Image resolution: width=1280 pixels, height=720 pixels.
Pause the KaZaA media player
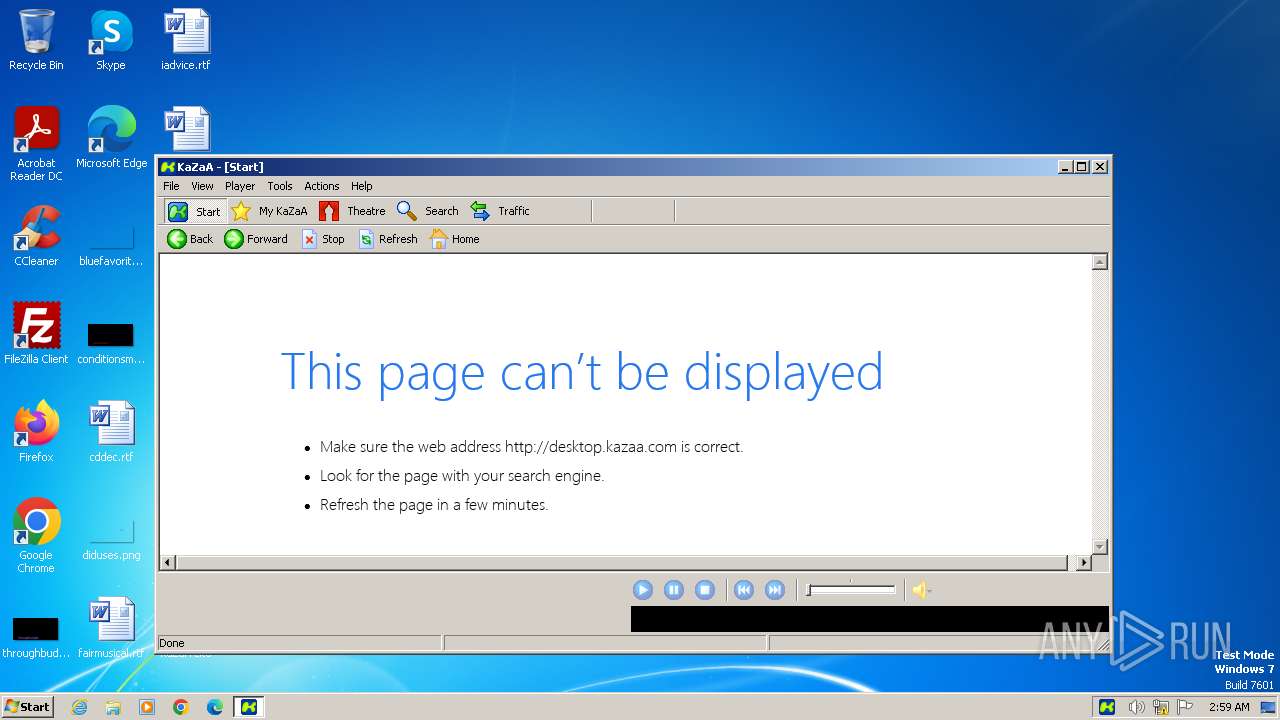tap(674, 590)
